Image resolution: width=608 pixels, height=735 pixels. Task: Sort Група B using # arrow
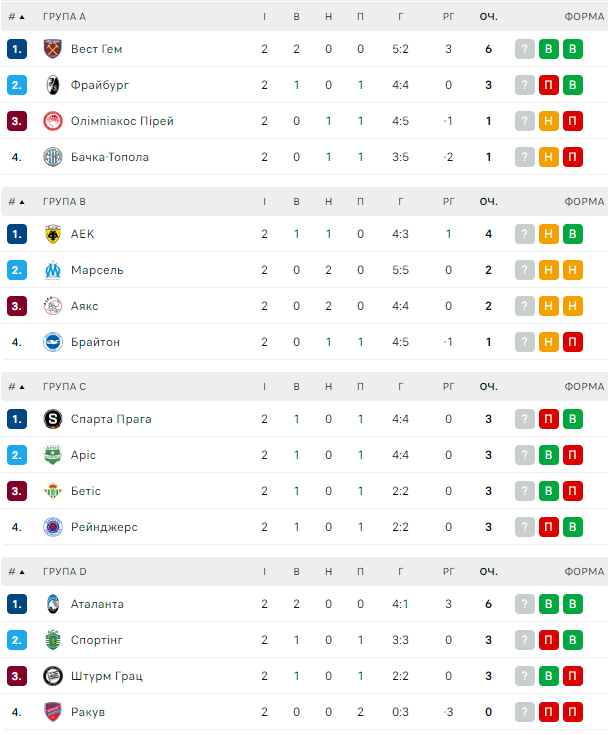[22, 202]
